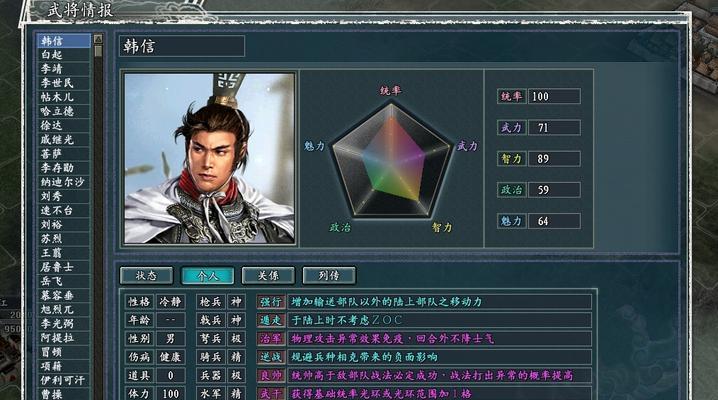Select 徐达 in the officer list

click(x=64, y=126)
